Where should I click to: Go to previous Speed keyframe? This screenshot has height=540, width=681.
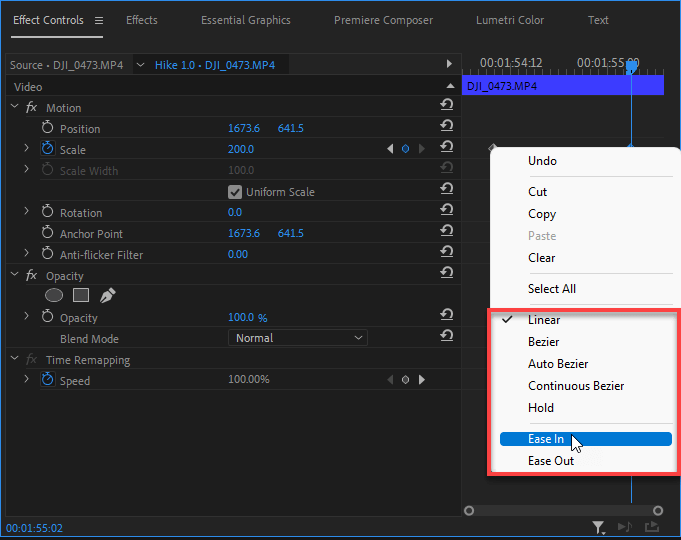coord(390,380)
